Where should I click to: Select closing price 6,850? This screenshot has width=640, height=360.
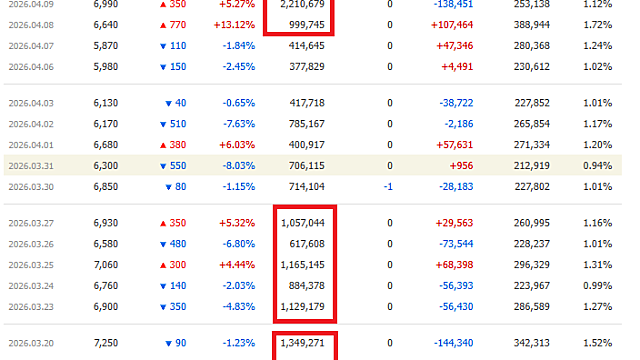tap(106, 187)
